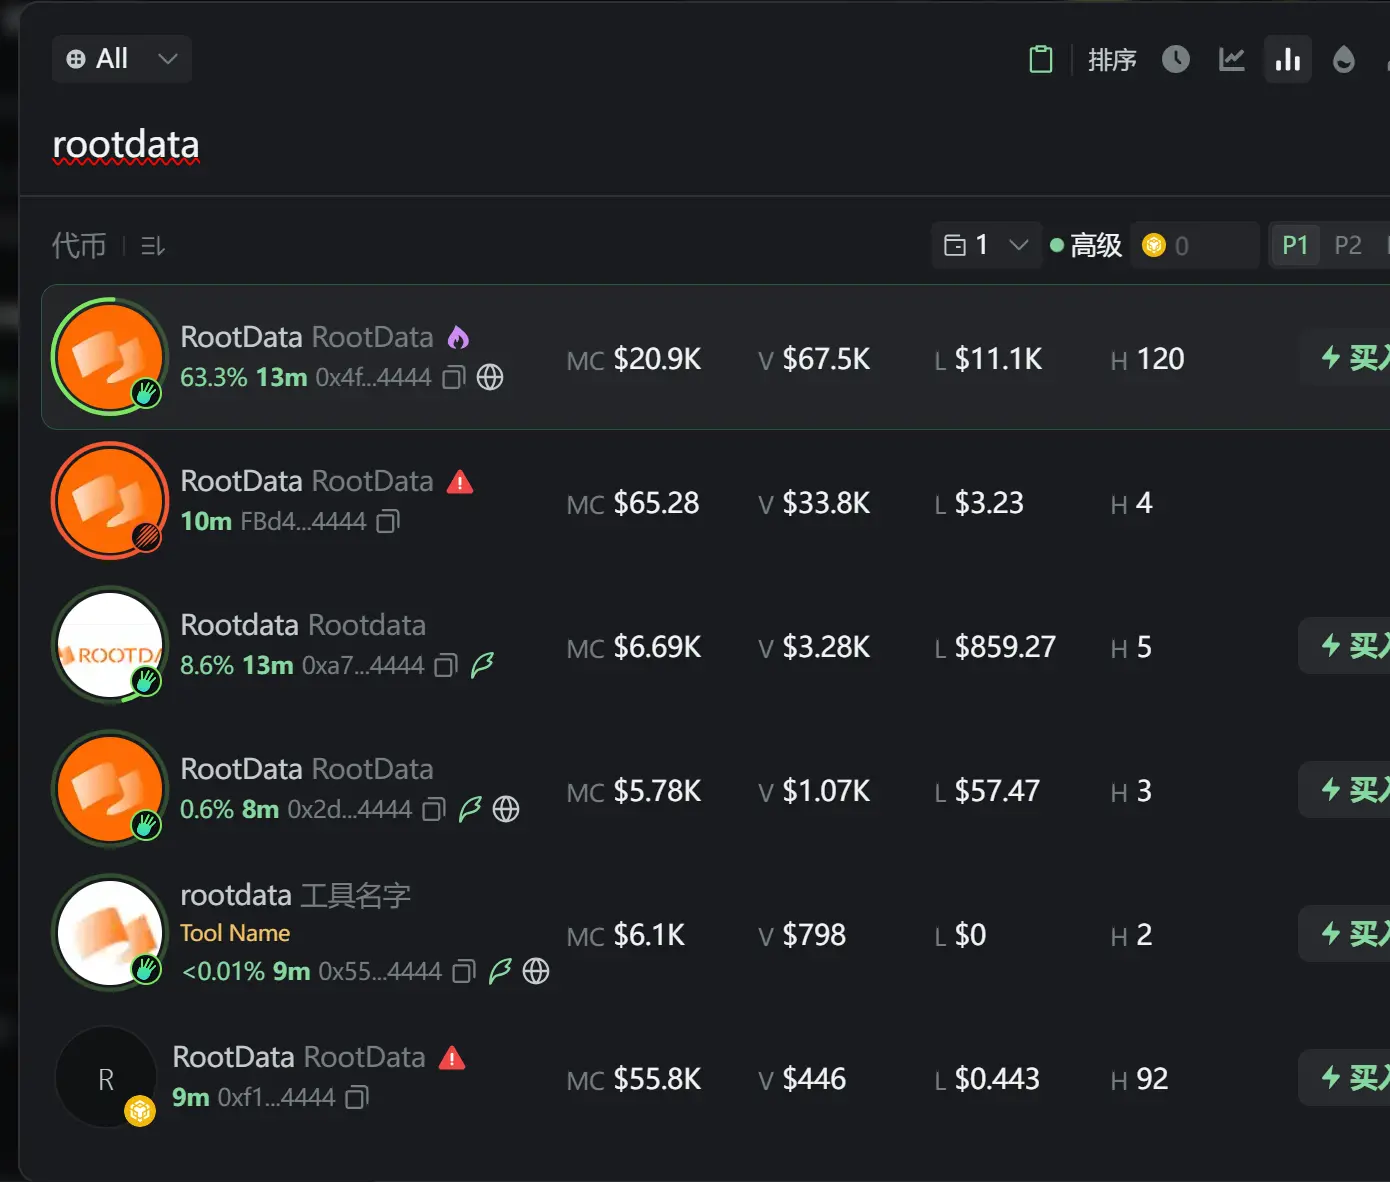Click the 买入 buy button on first RootData row
Screen dimensions: 1390x1182
[x=1356, y=358]
